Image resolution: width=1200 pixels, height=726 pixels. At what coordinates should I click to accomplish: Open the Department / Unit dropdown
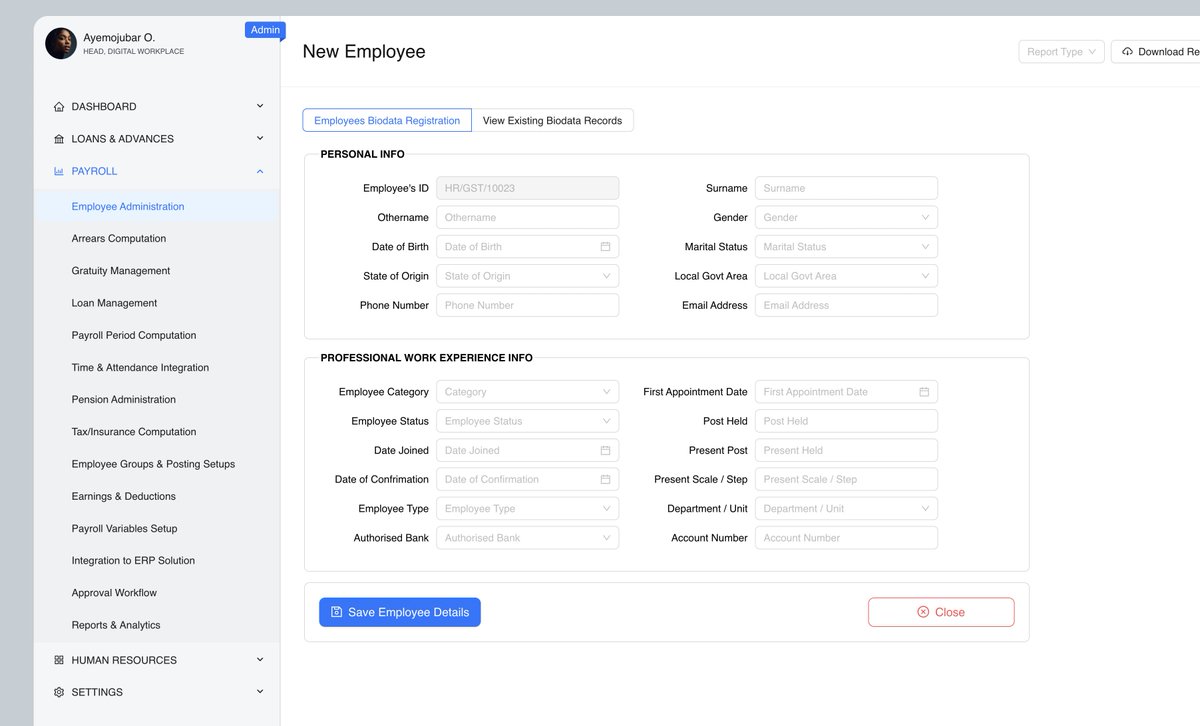[x=846, y=509]
